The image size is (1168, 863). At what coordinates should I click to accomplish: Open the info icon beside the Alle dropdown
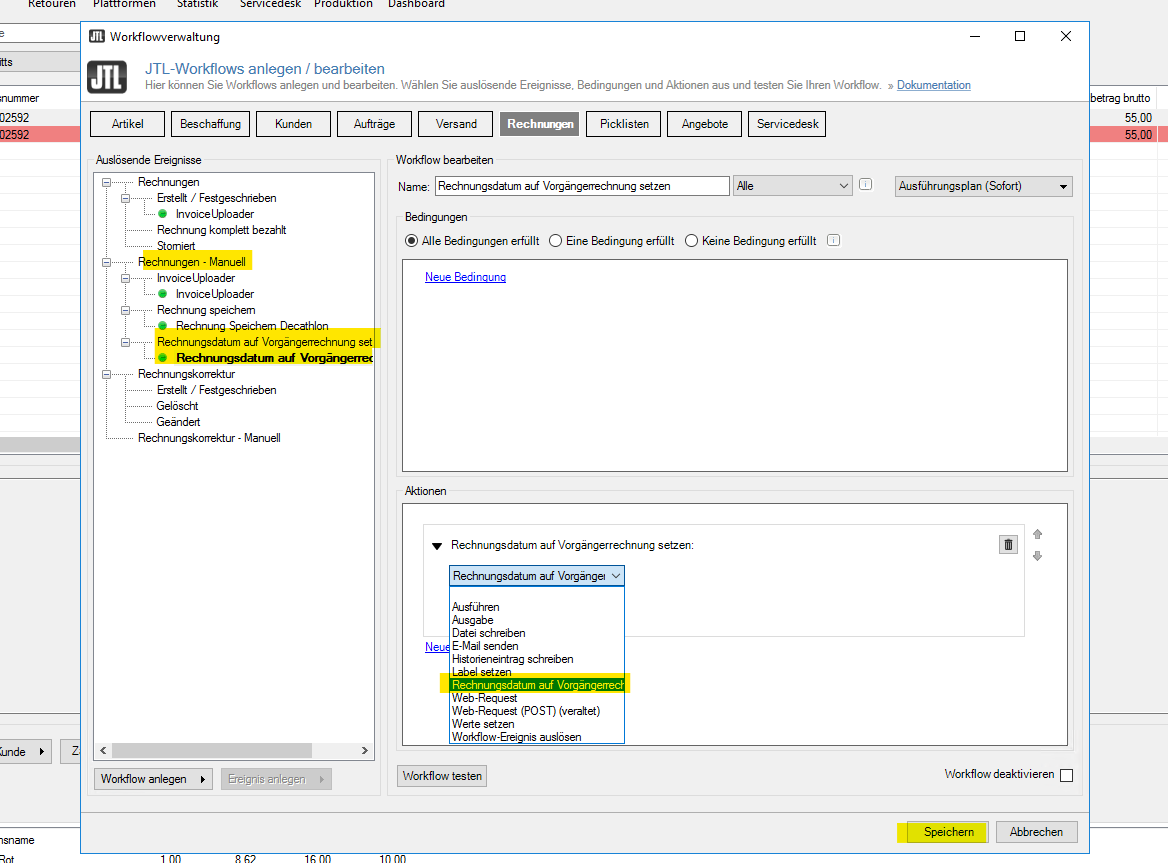coord(866,185)
